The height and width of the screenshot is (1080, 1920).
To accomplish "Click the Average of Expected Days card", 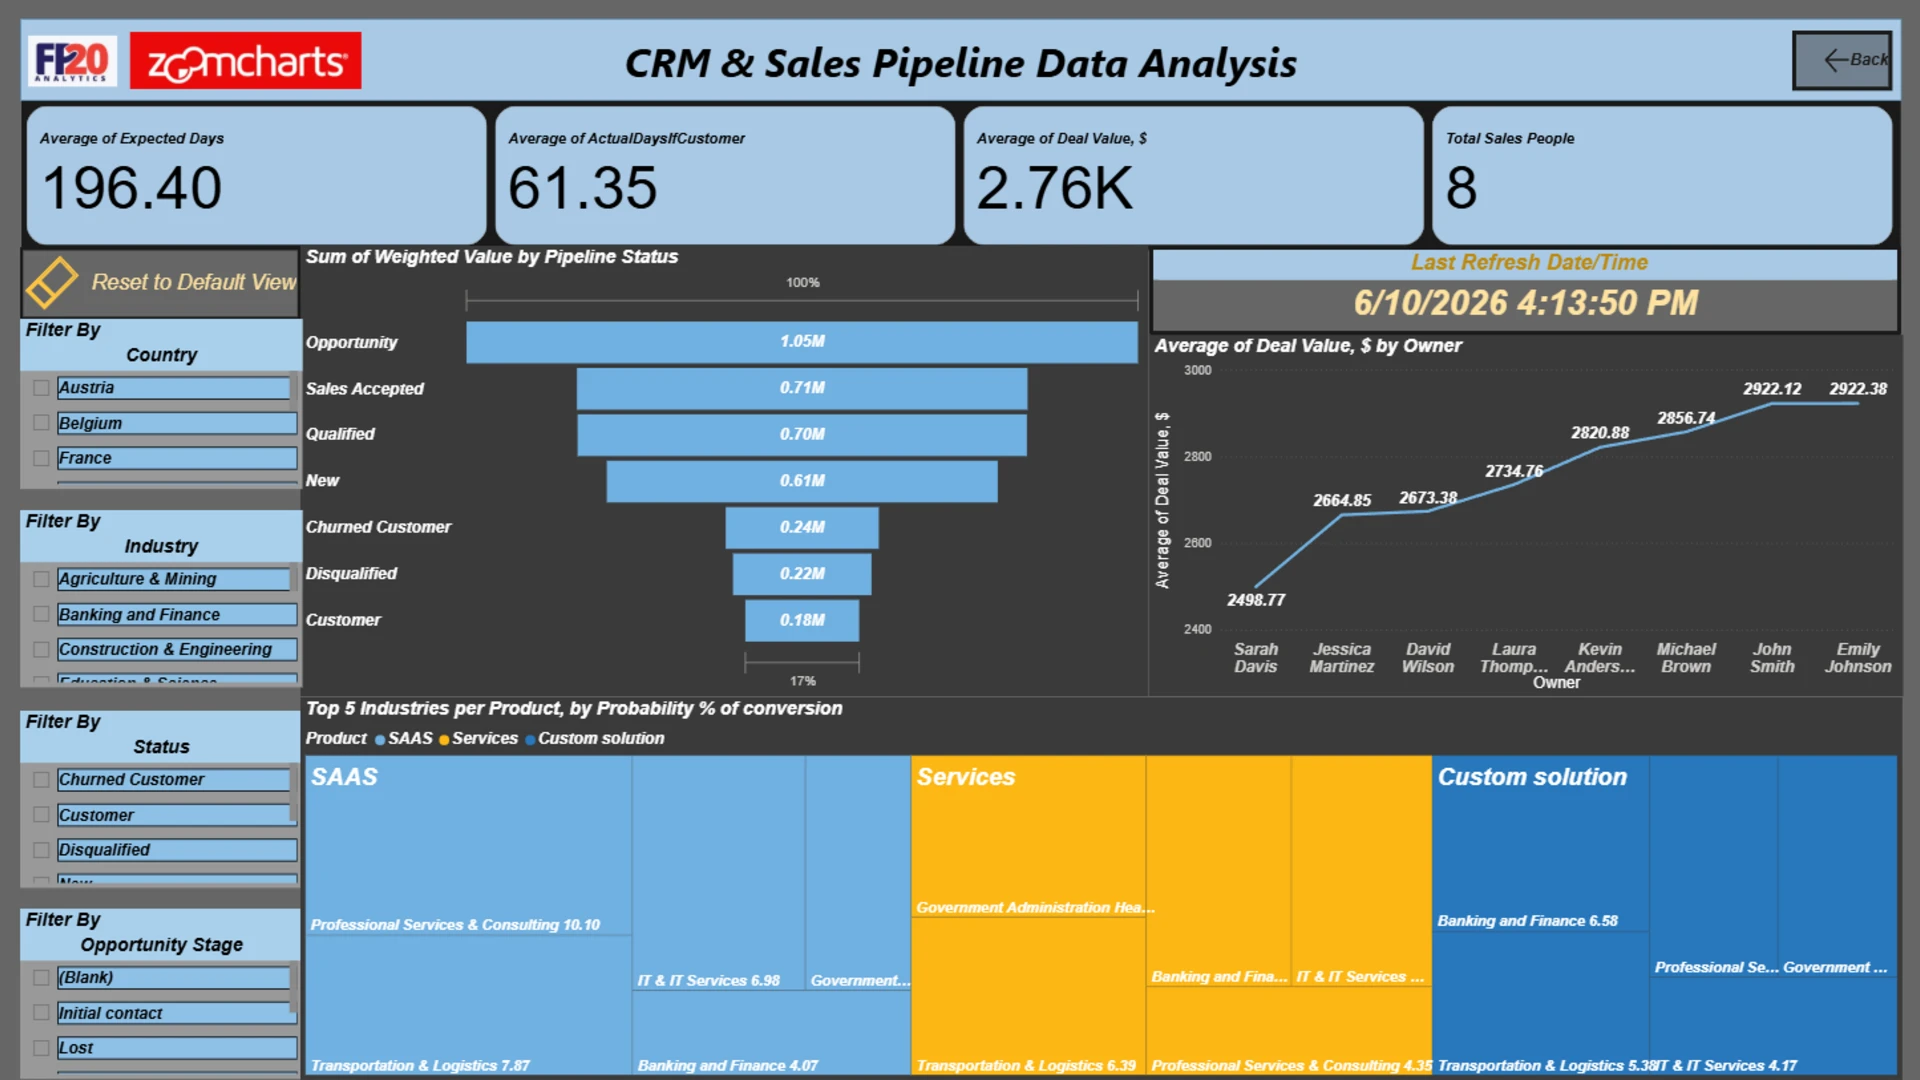I will pos(256,175).
